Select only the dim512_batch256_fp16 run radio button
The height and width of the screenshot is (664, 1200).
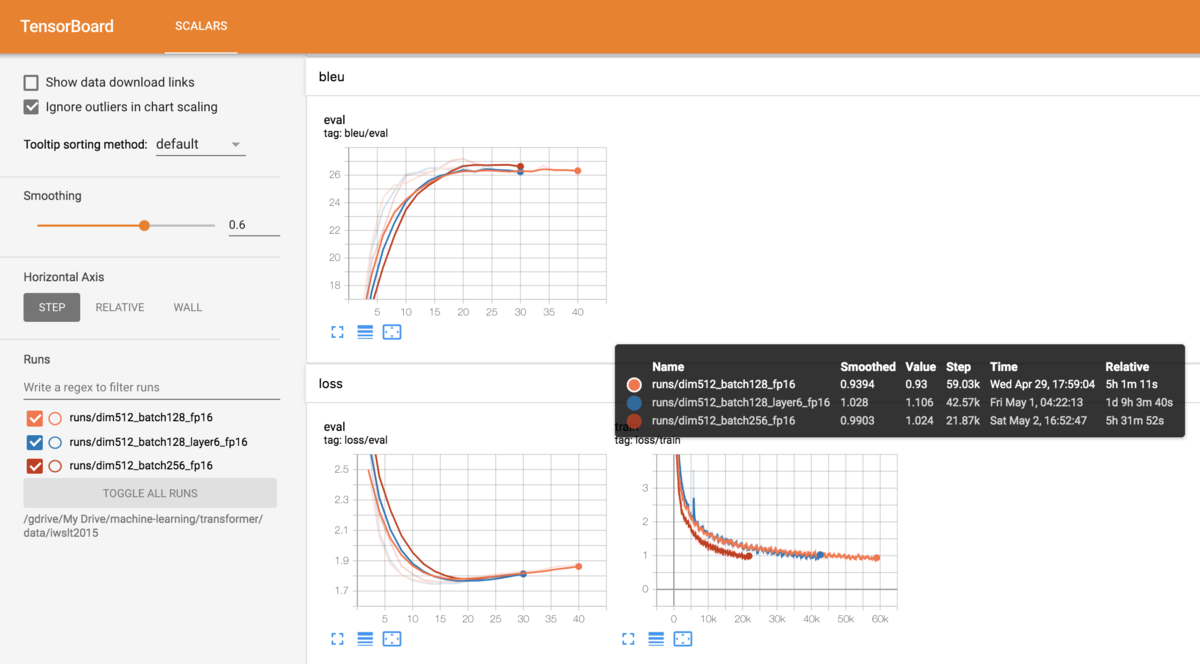56,465
